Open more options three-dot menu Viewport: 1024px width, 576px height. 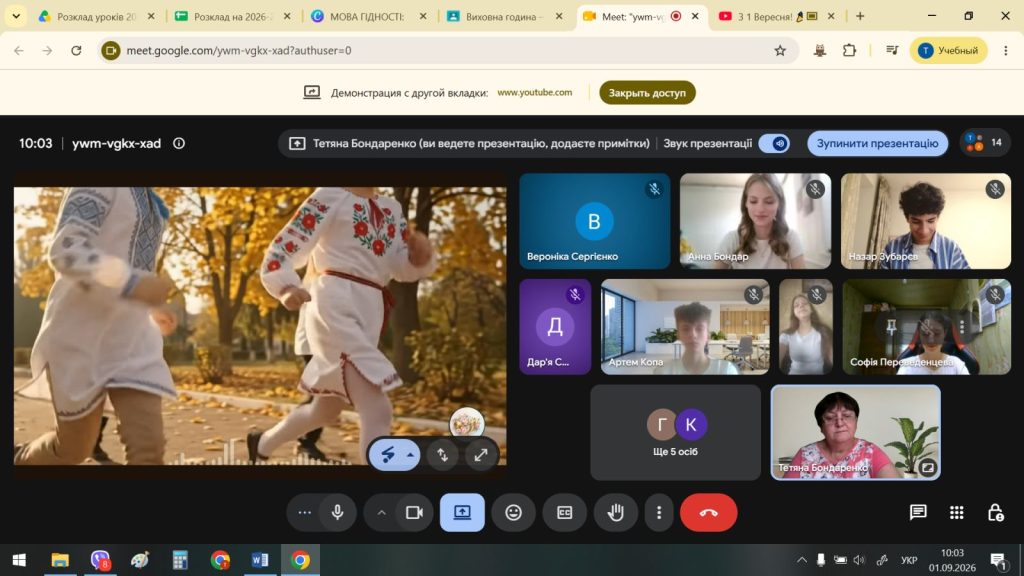pyautogui.click(x=659, y=513)
